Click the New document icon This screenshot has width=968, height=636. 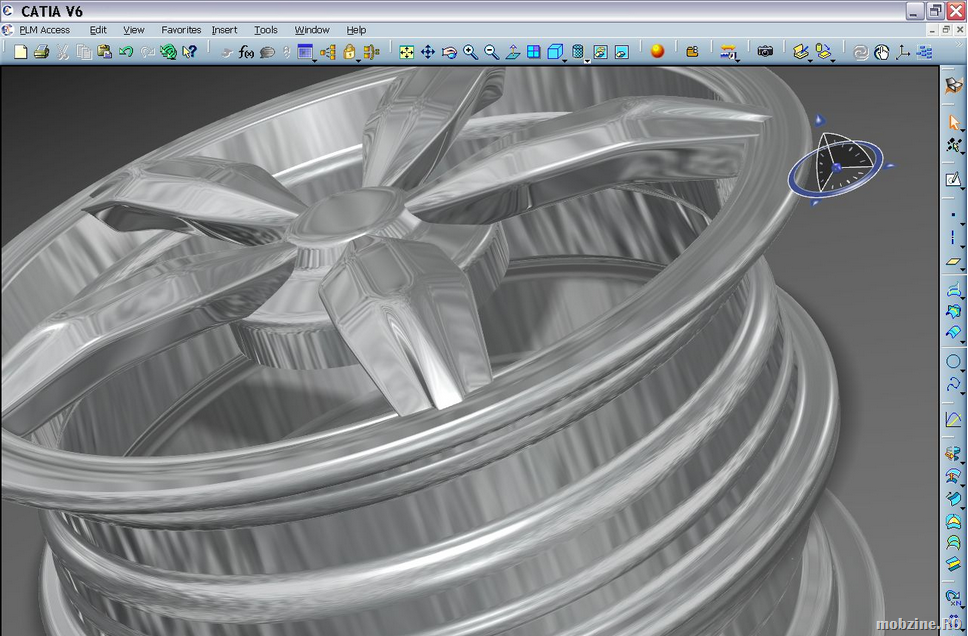[x=20, y=52]
